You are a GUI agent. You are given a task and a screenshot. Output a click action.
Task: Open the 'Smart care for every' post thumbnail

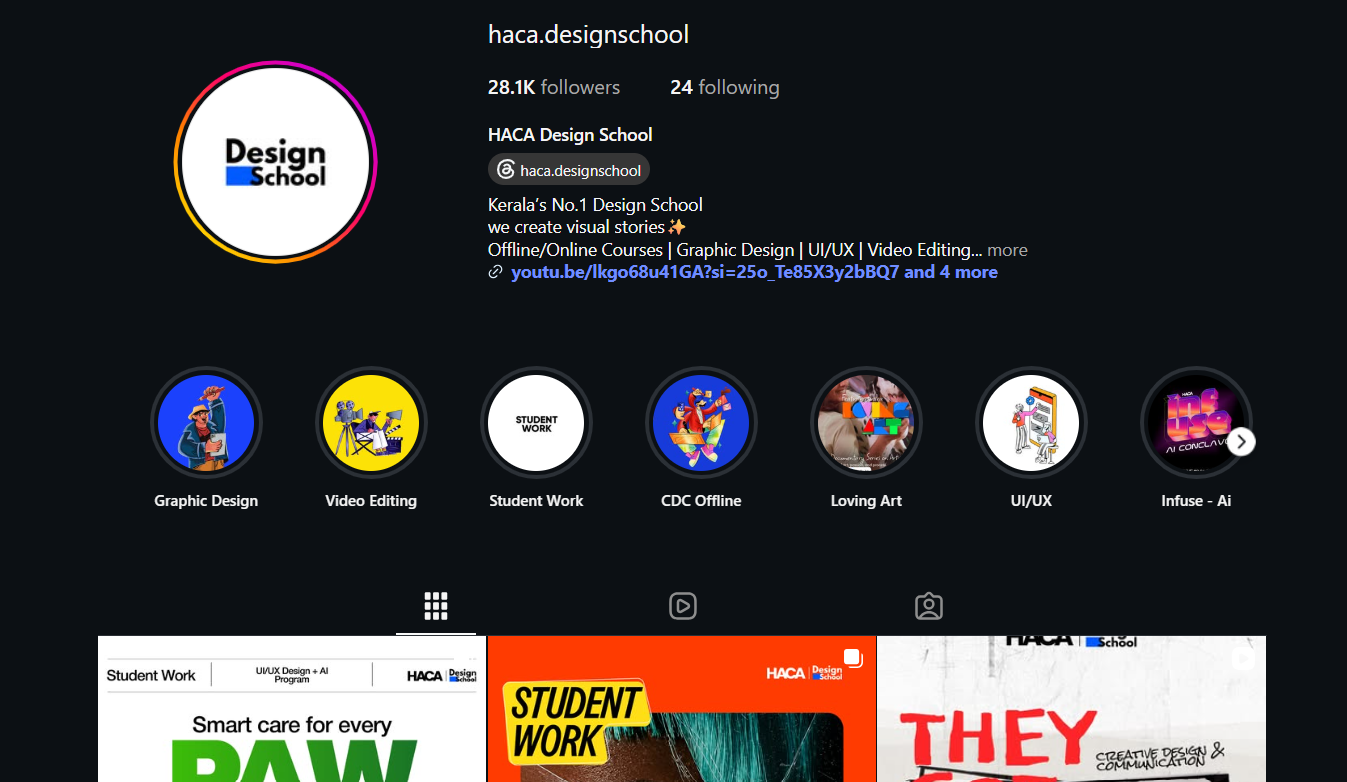(x=292, y=709)
